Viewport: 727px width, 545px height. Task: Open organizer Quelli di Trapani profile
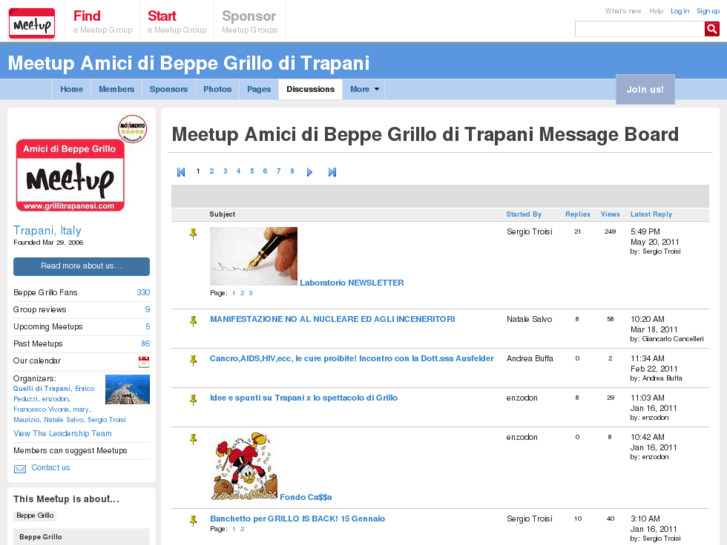(42, 389)
